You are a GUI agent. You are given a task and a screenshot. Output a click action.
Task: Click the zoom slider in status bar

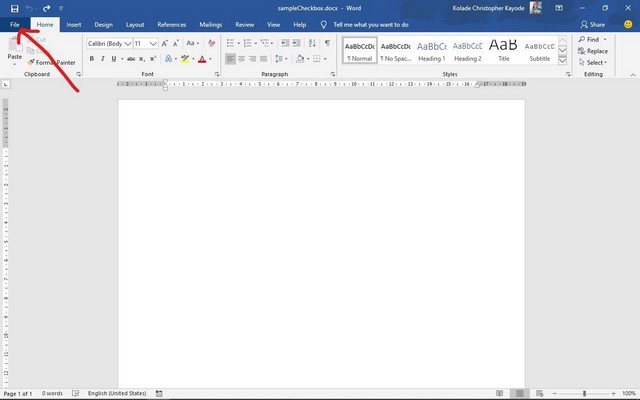pyautogui.click(x=585, y=394)
